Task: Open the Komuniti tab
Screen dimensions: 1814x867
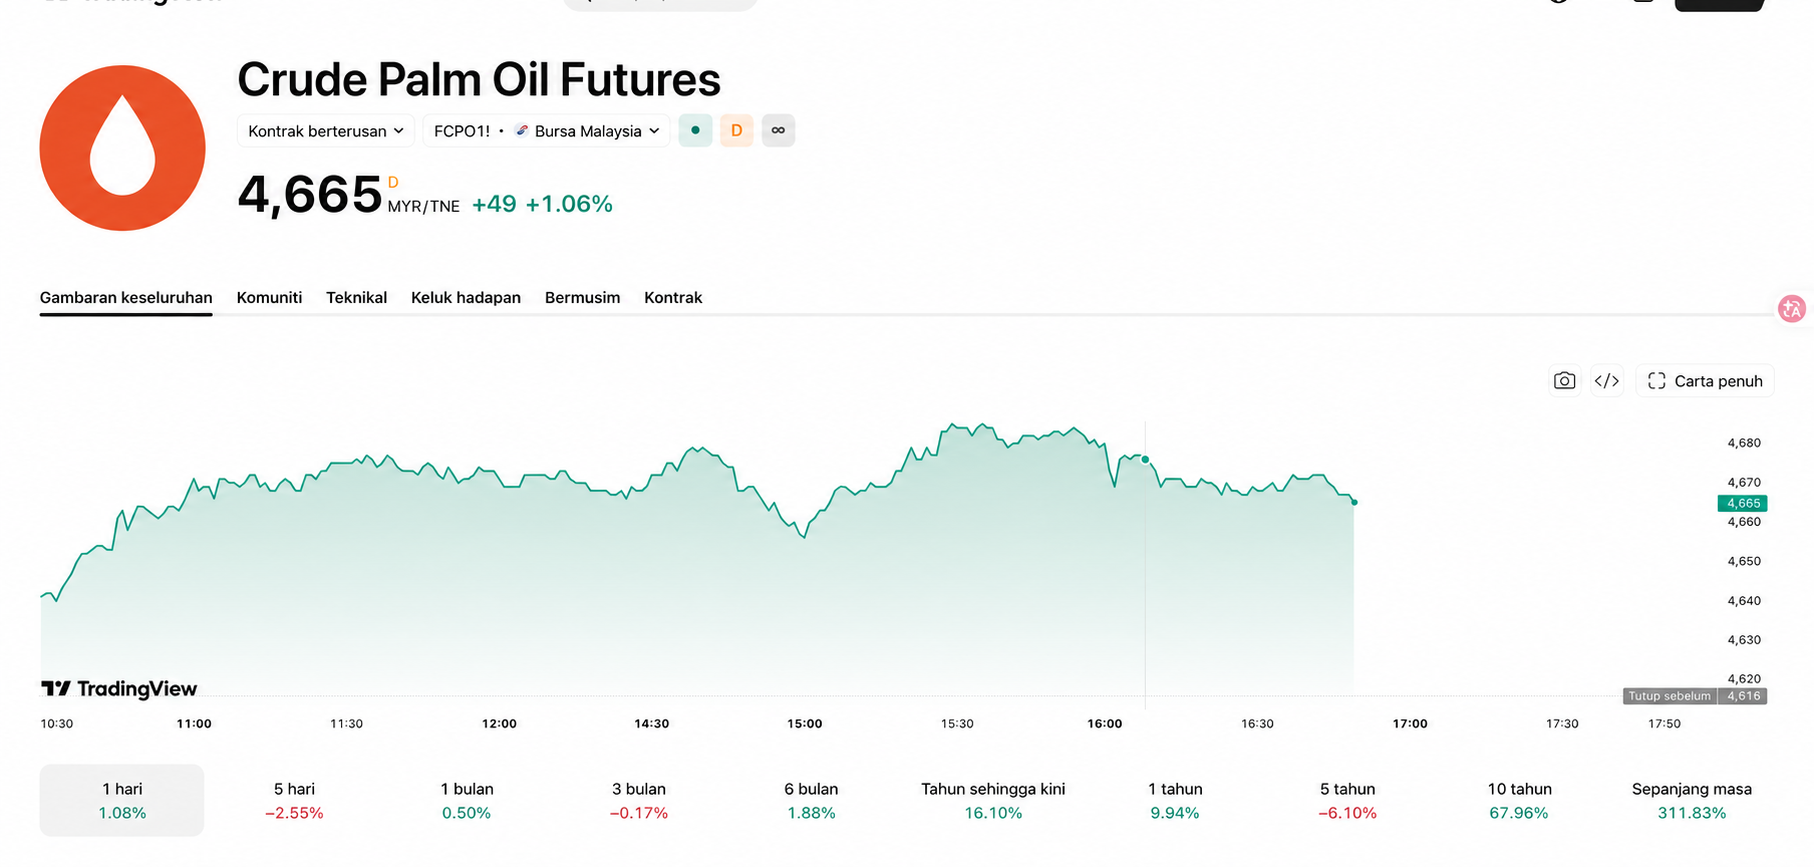Action: 269,298
